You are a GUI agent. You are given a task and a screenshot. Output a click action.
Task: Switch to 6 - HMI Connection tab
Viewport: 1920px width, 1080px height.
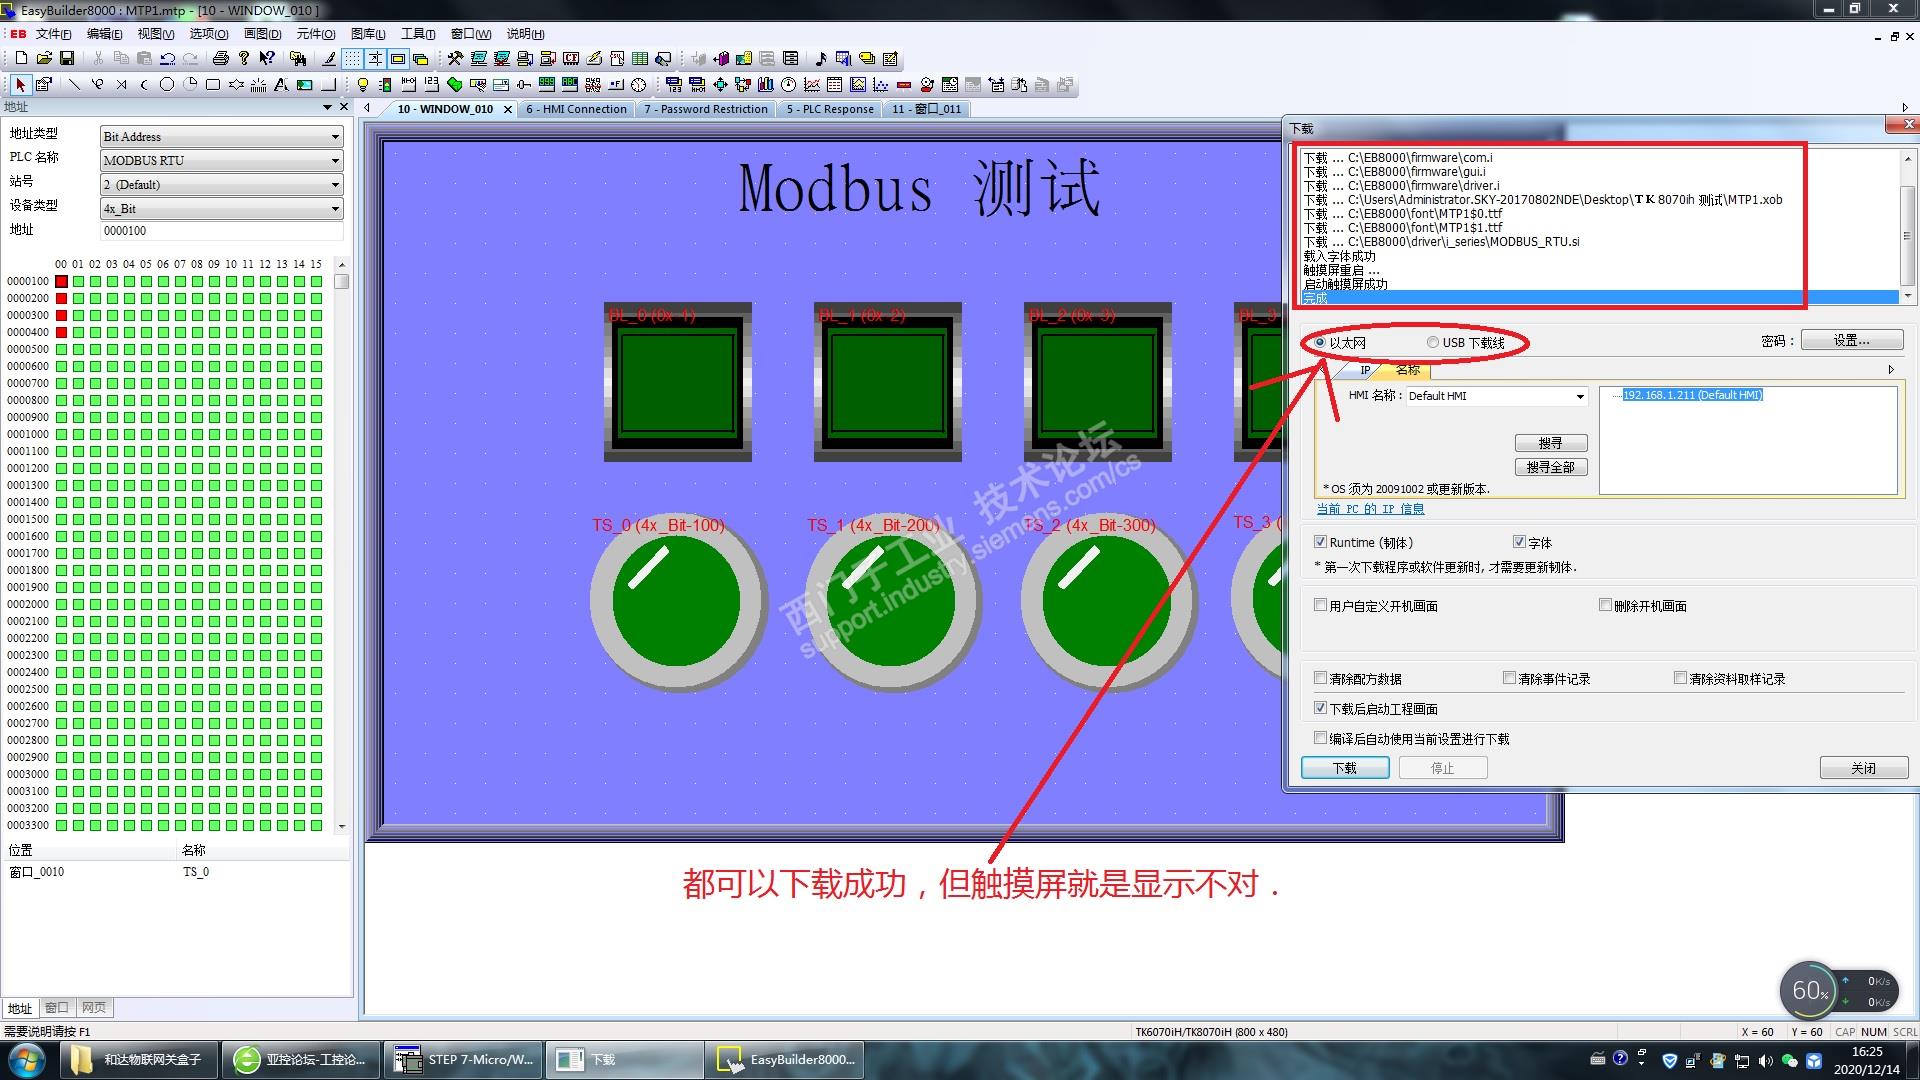(576, 109)
